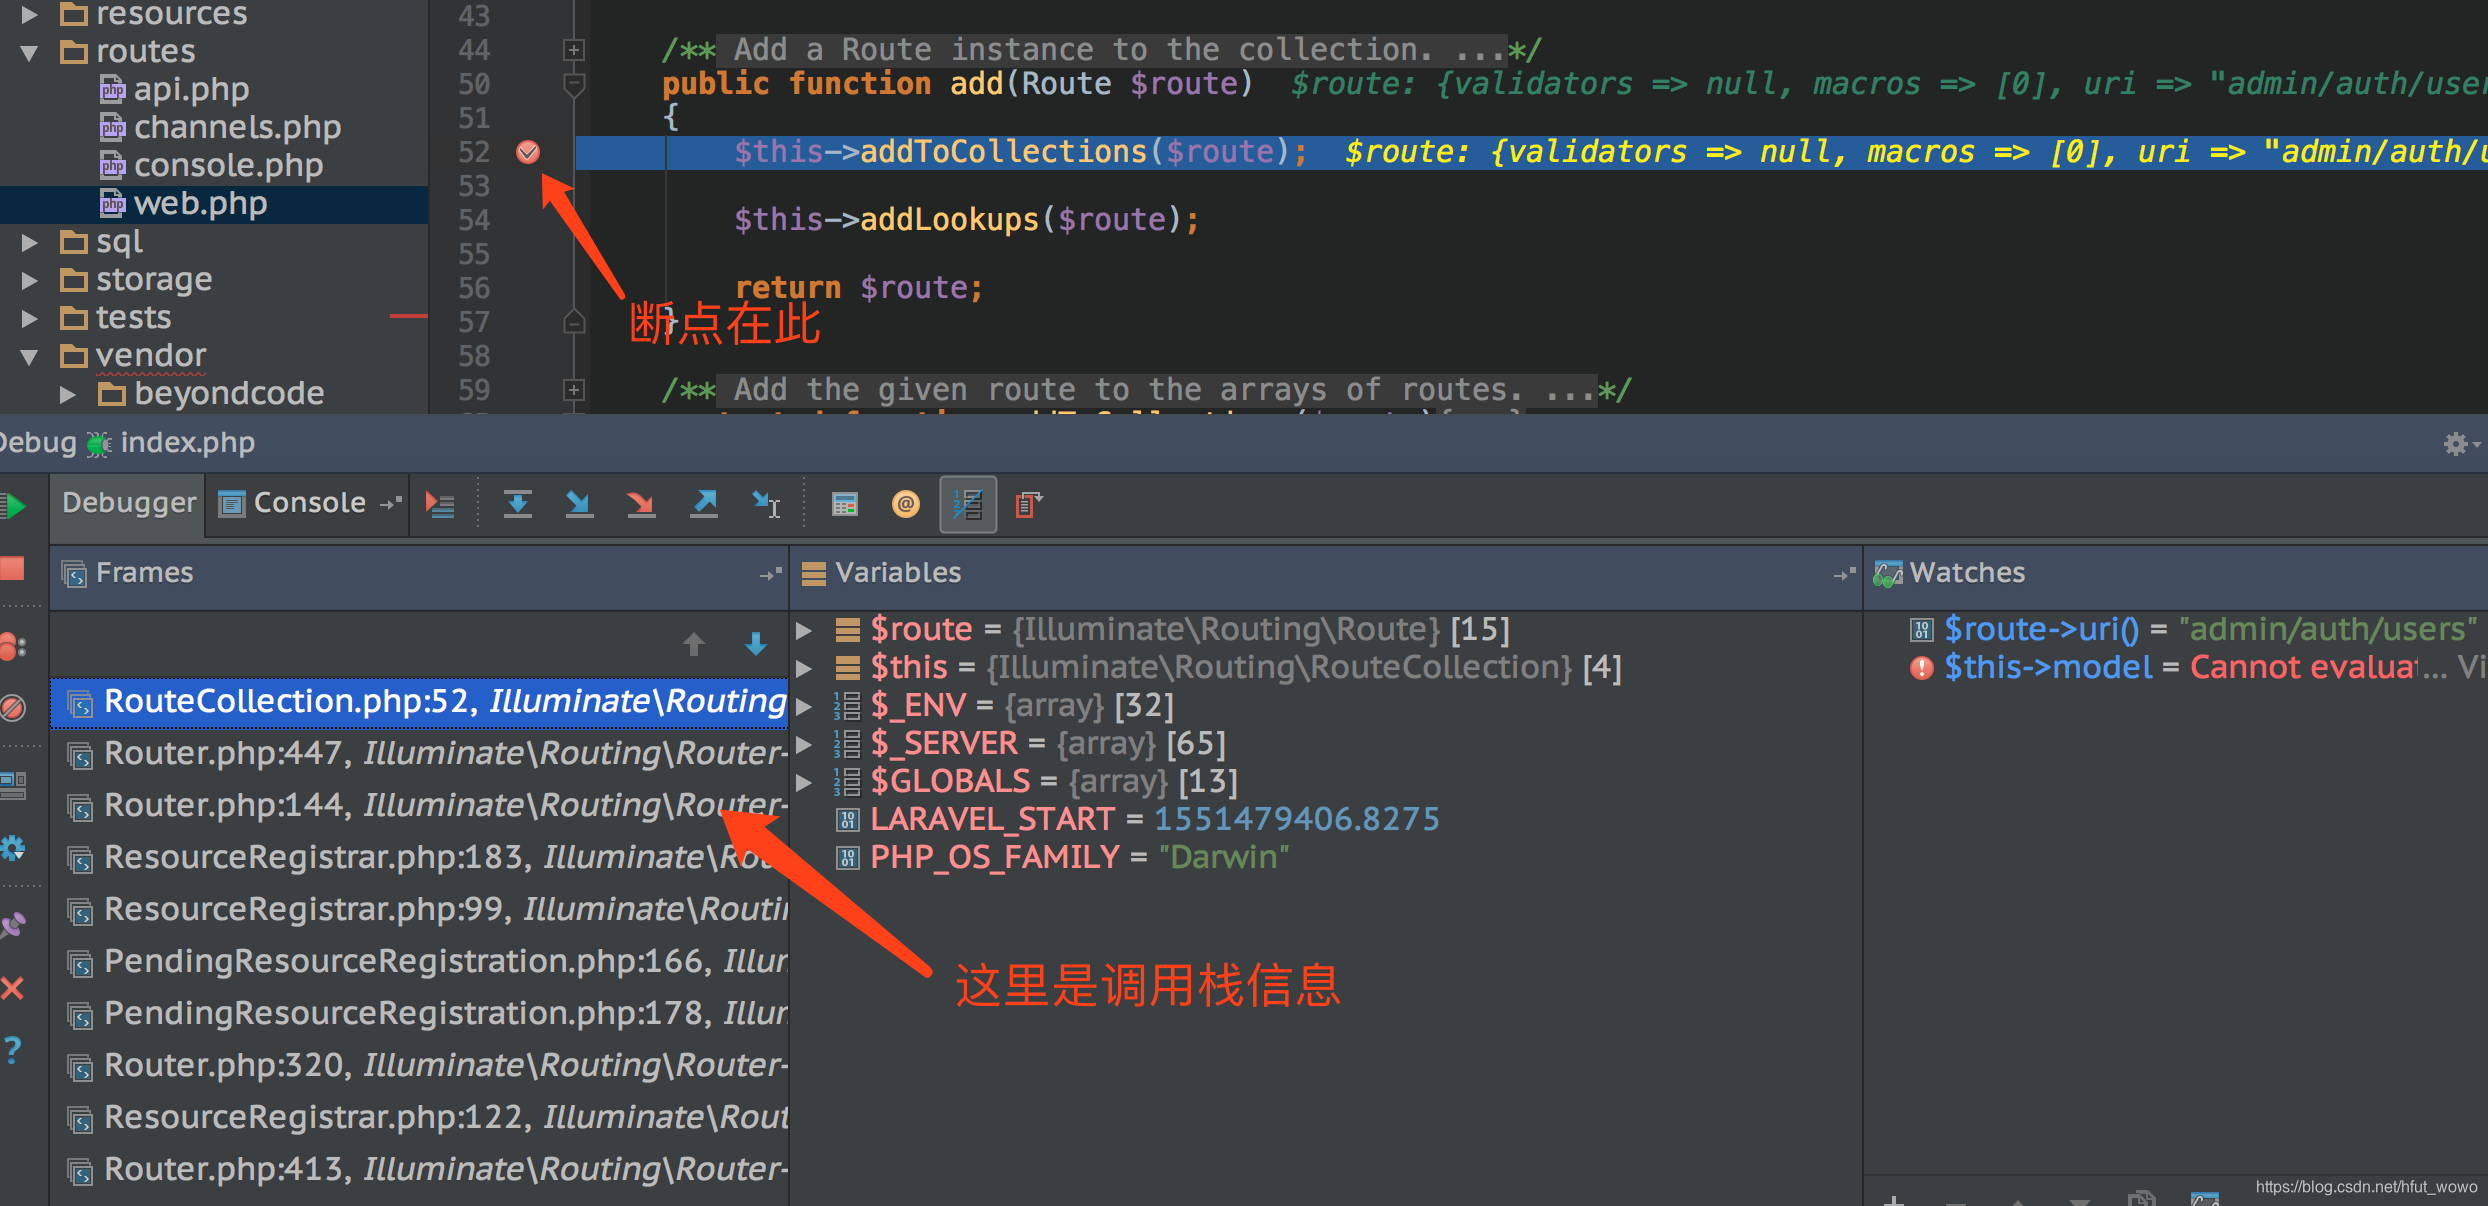Expand the tests folder

tap(29, 318)
